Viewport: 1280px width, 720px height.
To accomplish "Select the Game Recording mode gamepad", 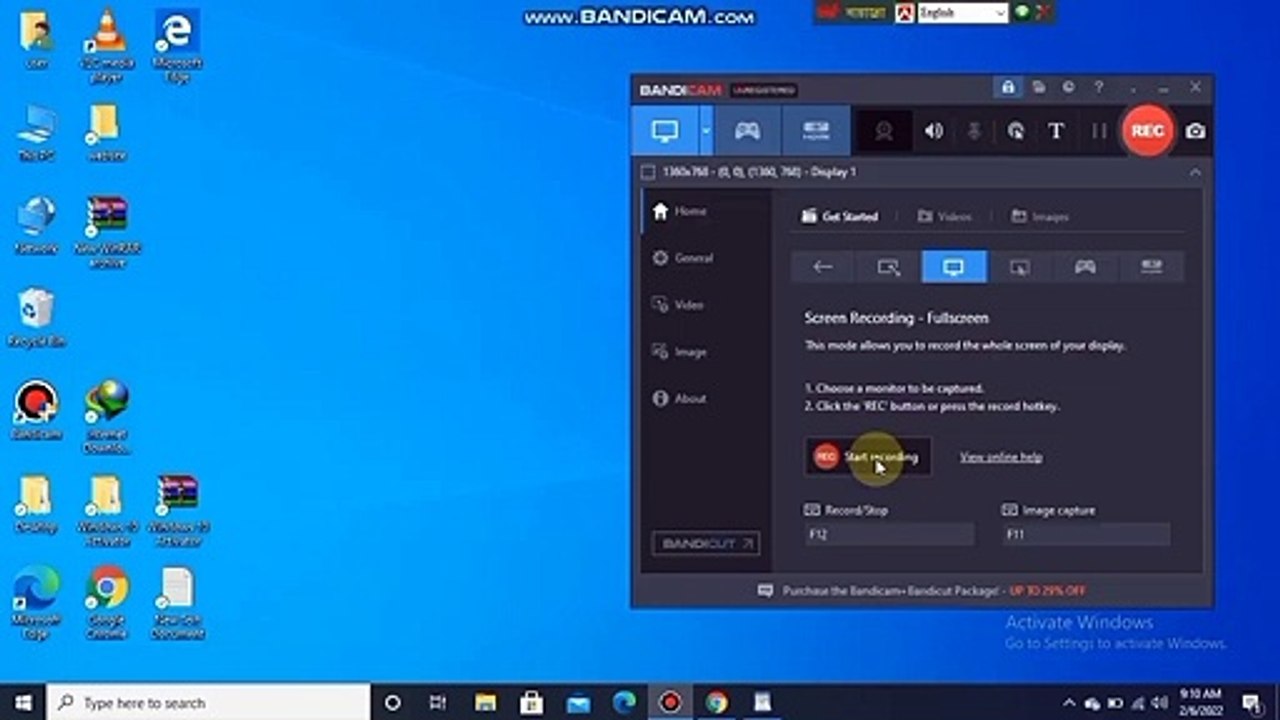I will click(747, 131).
